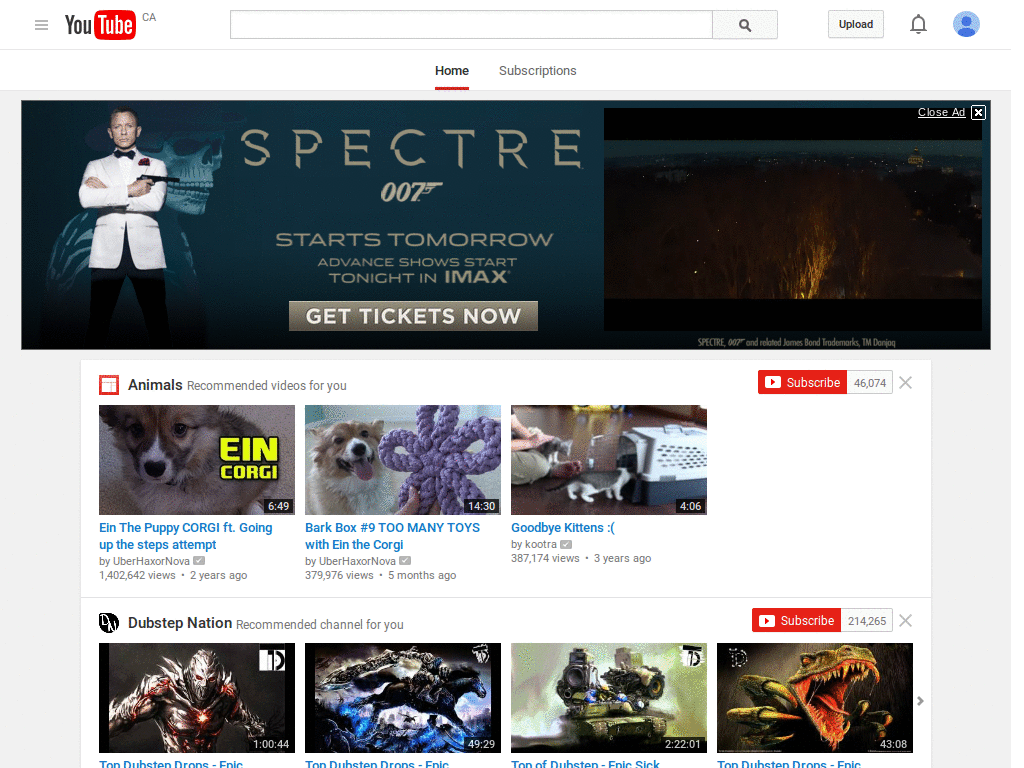
Task: Click the YouTube logo
Action: click(101, 25)
